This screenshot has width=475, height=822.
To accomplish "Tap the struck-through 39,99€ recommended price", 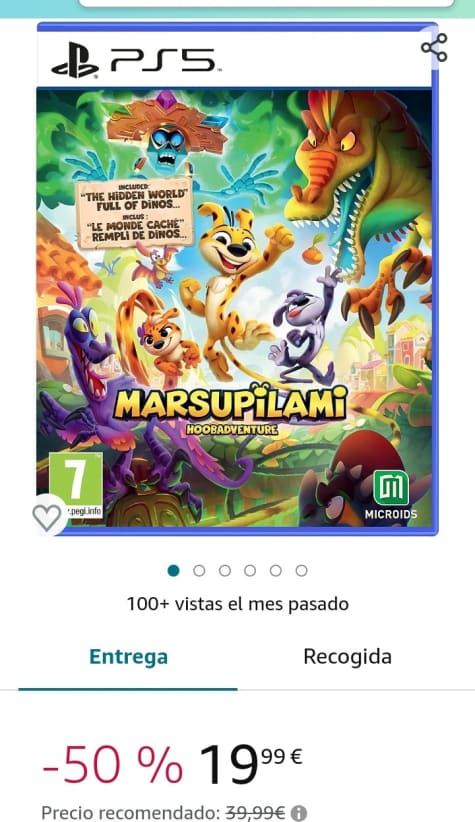I will click(255, 813).
